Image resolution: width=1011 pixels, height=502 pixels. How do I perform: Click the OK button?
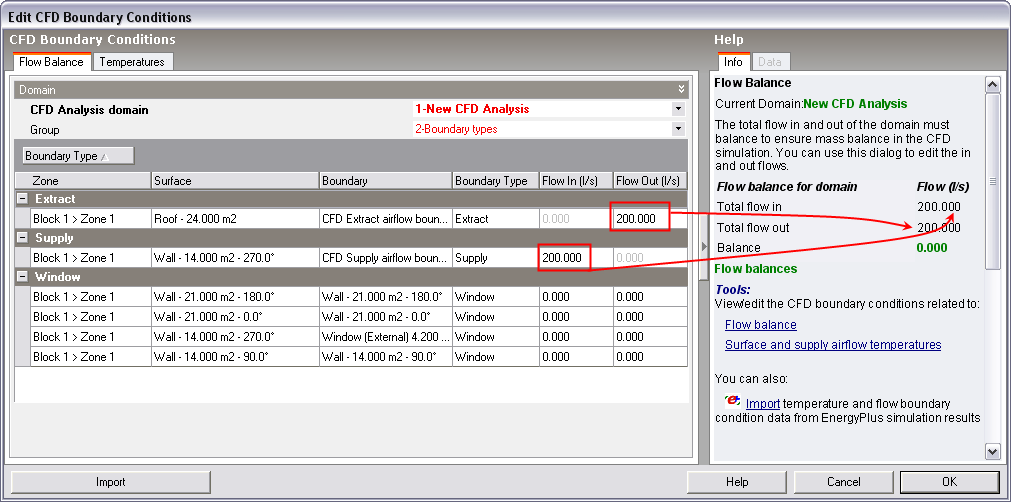pyautogui.click(x=949, y=482)
